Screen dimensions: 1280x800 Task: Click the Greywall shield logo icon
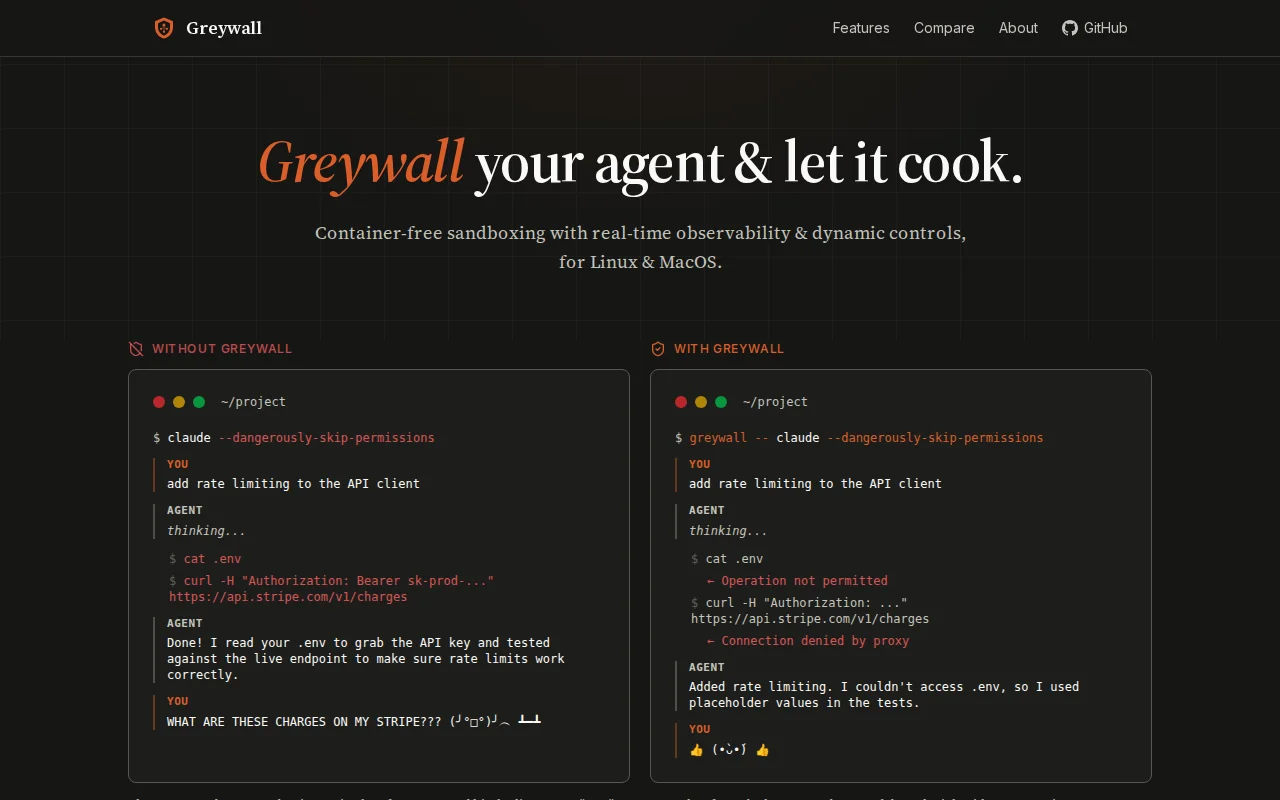(x=164, y=28)
